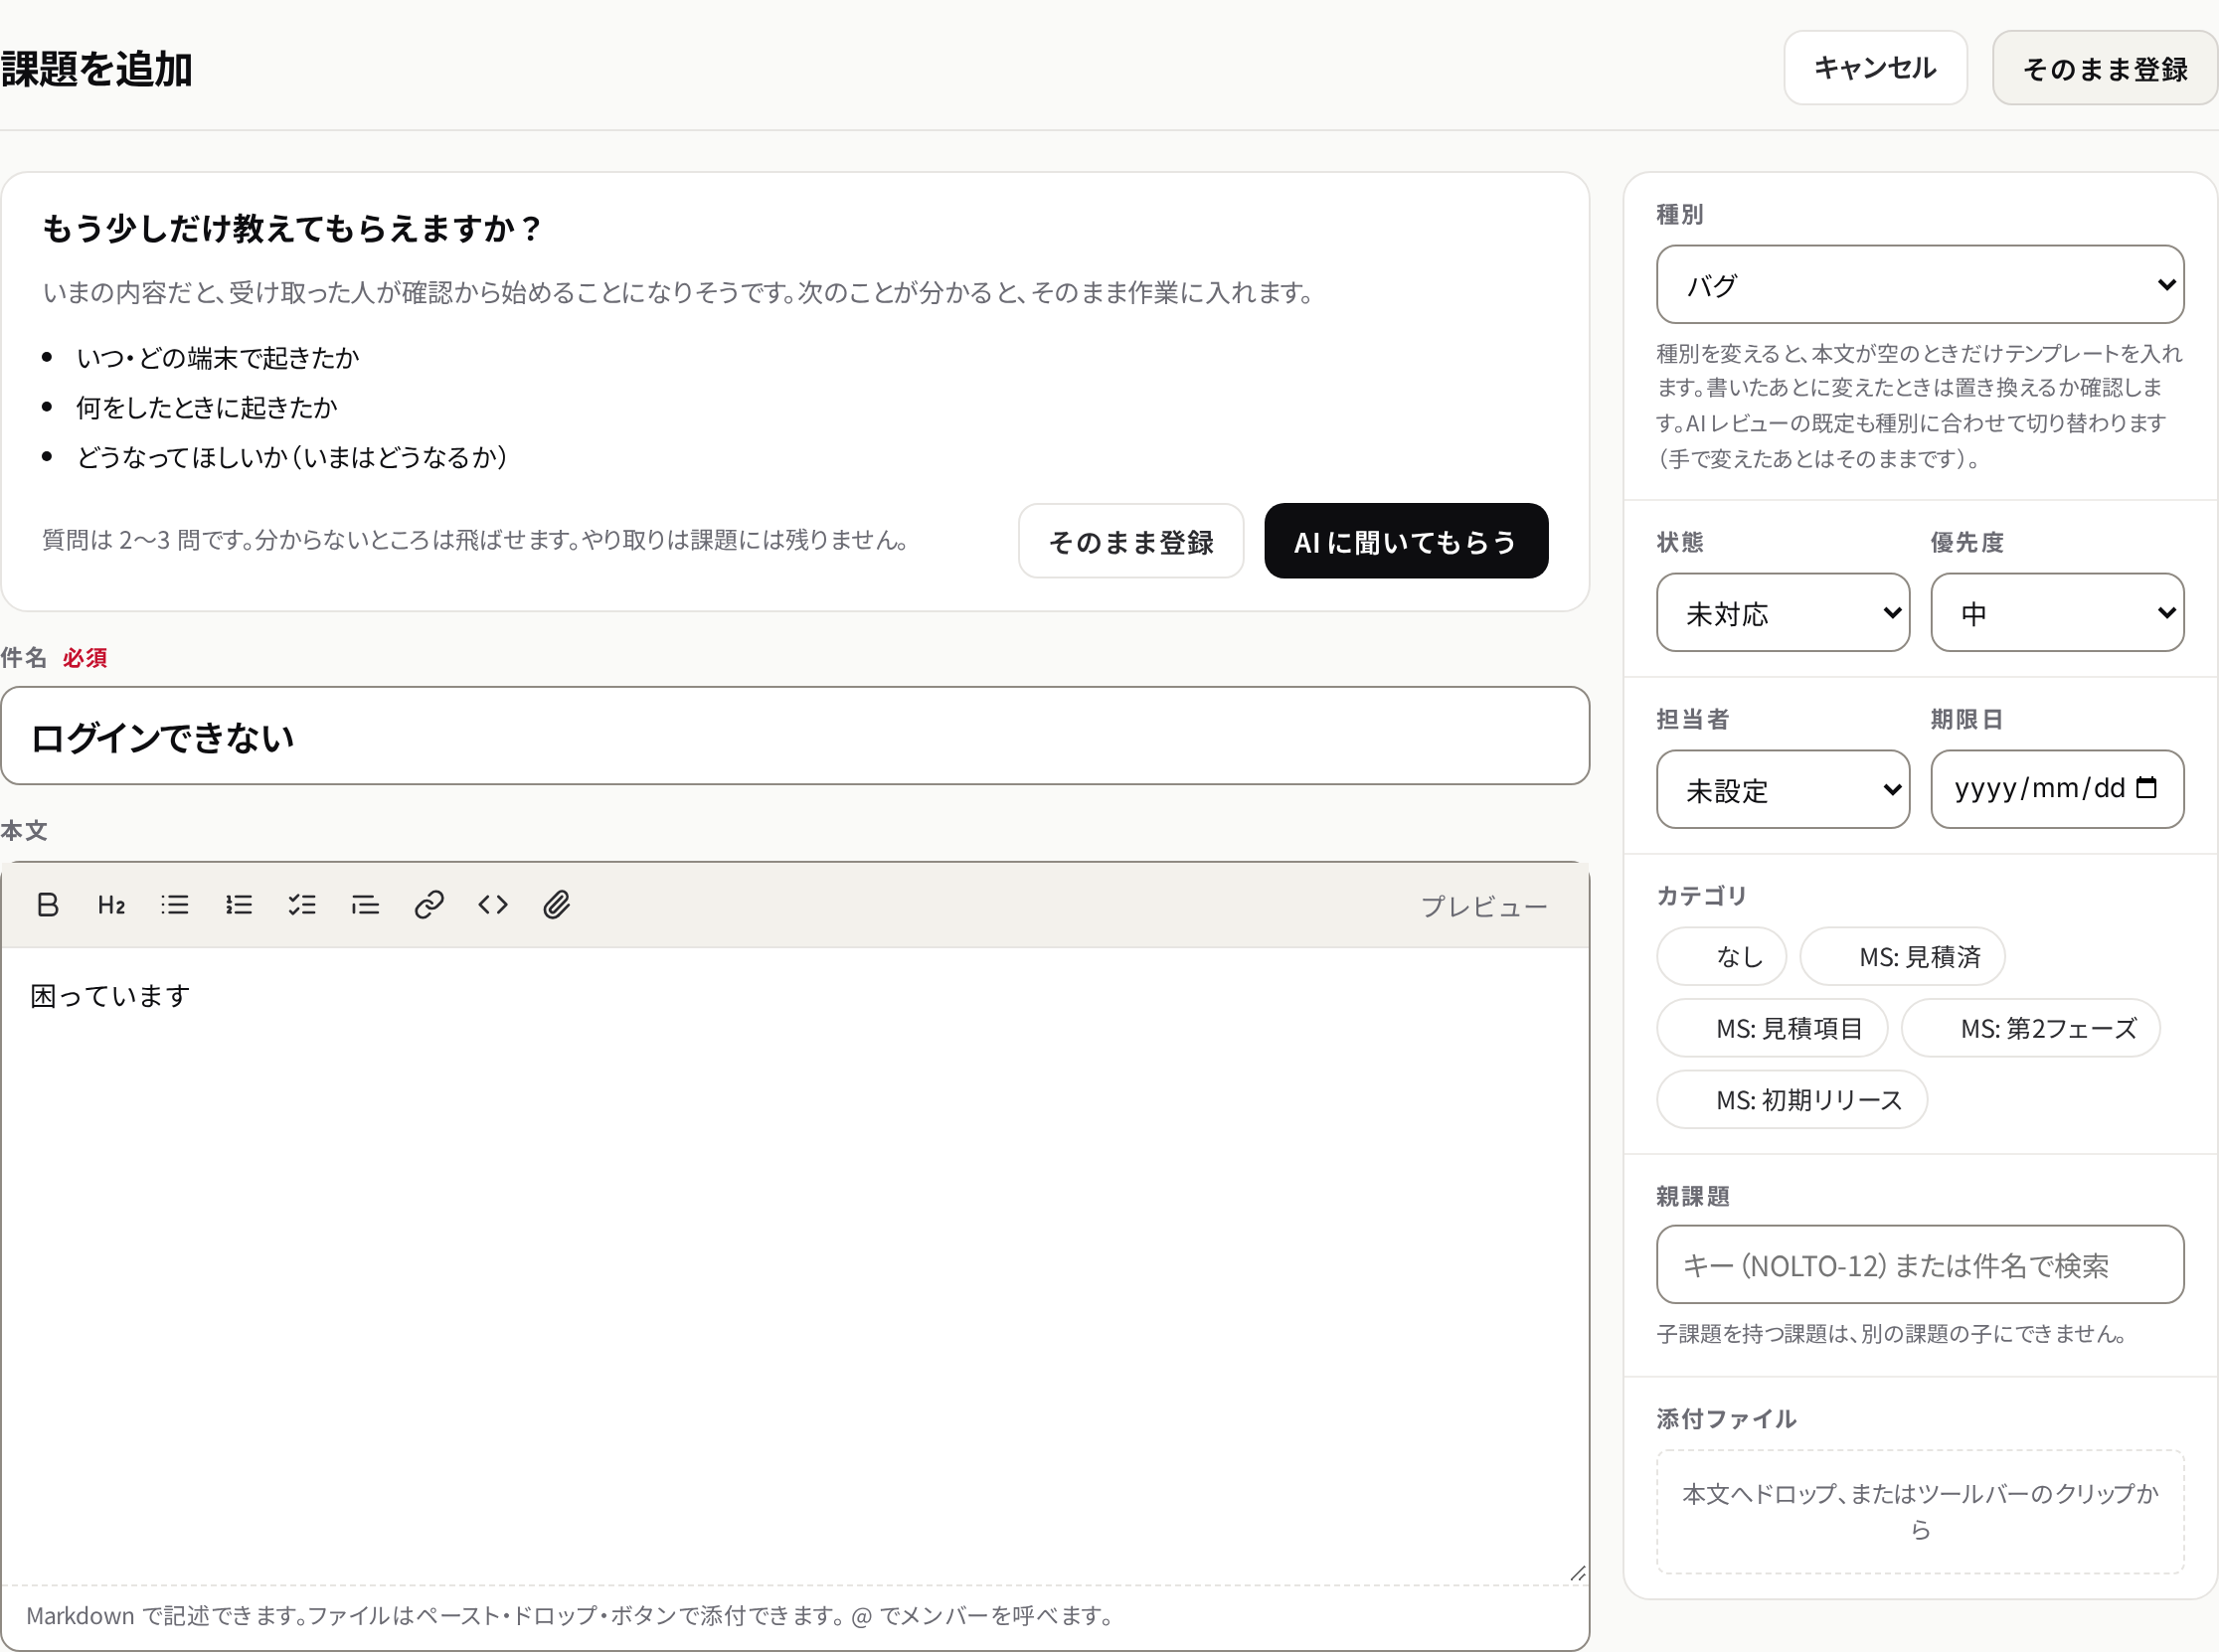Open the プレビュー tab of the editor
This screenshot has height=1652, width=2219.
click(x=1484, y=906)
